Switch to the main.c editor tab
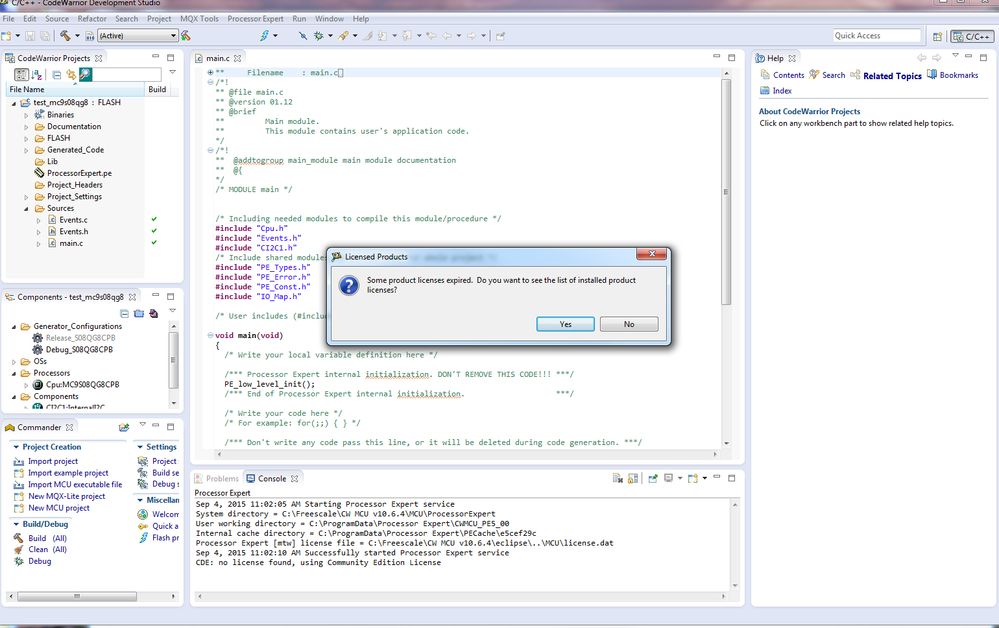Image resolution: width=999 pixels, height=628 pixels. 218,58
